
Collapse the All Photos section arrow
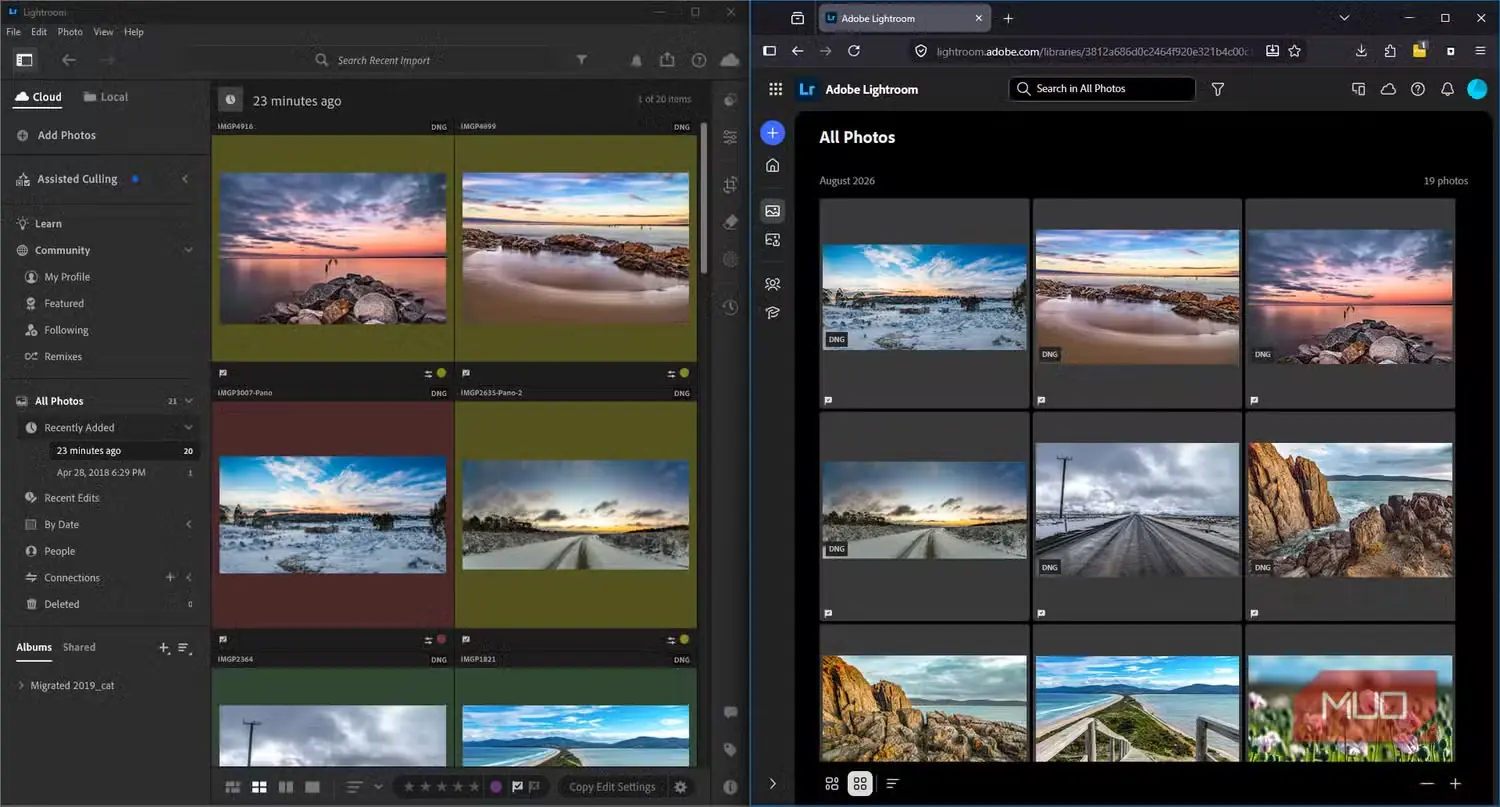point(188,401)
